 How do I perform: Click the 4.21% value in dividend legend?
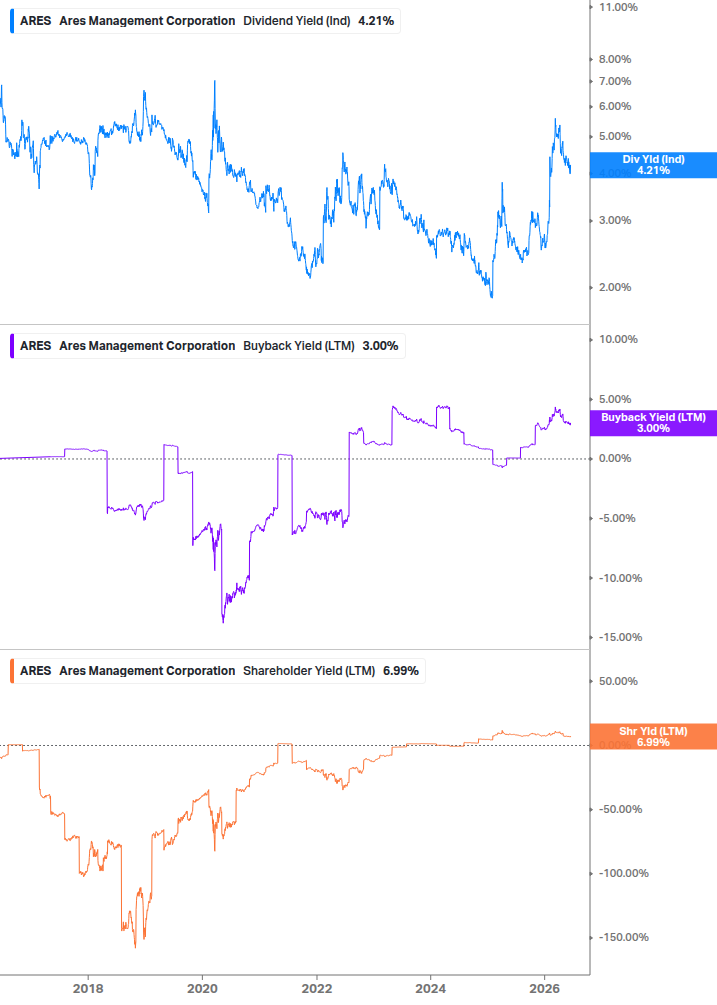point(376,21)
